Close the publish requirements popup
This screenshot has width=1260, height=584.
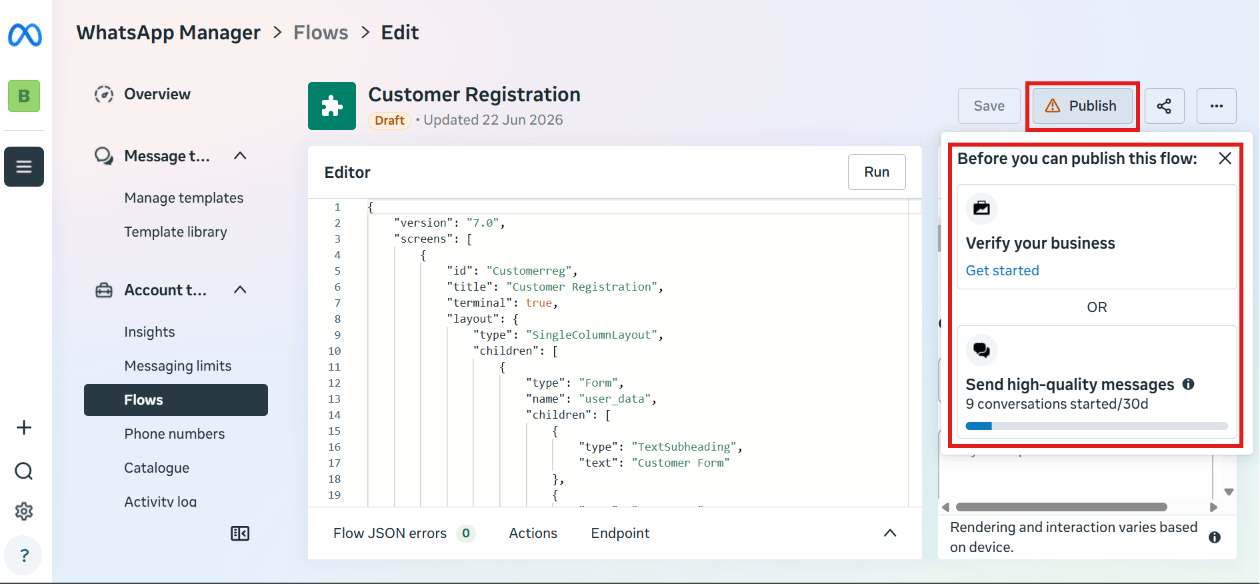coord(1225,158)
